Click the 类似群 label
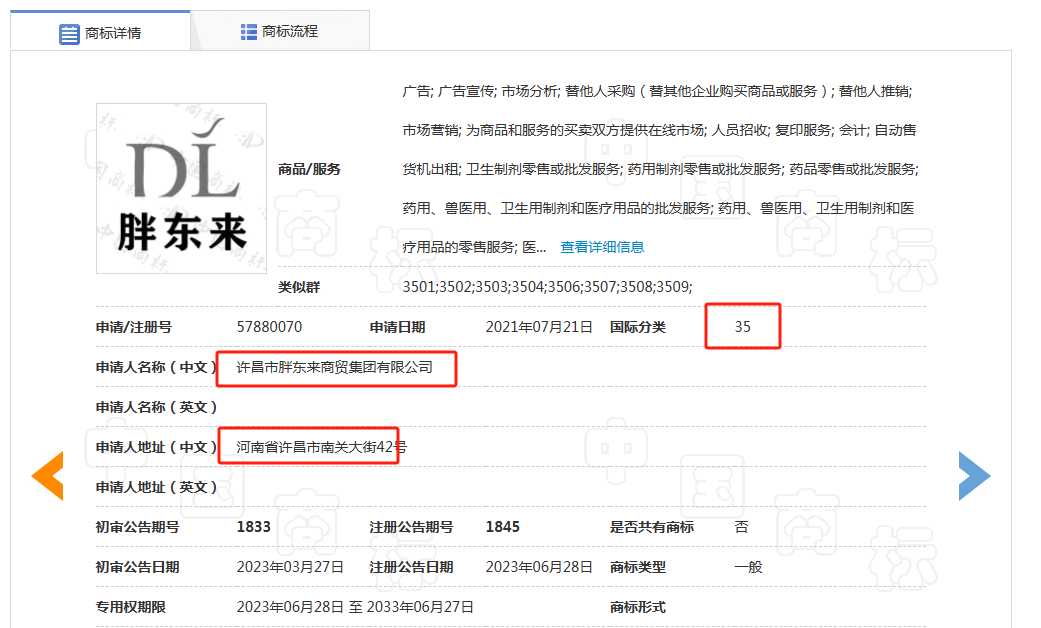 299,287
